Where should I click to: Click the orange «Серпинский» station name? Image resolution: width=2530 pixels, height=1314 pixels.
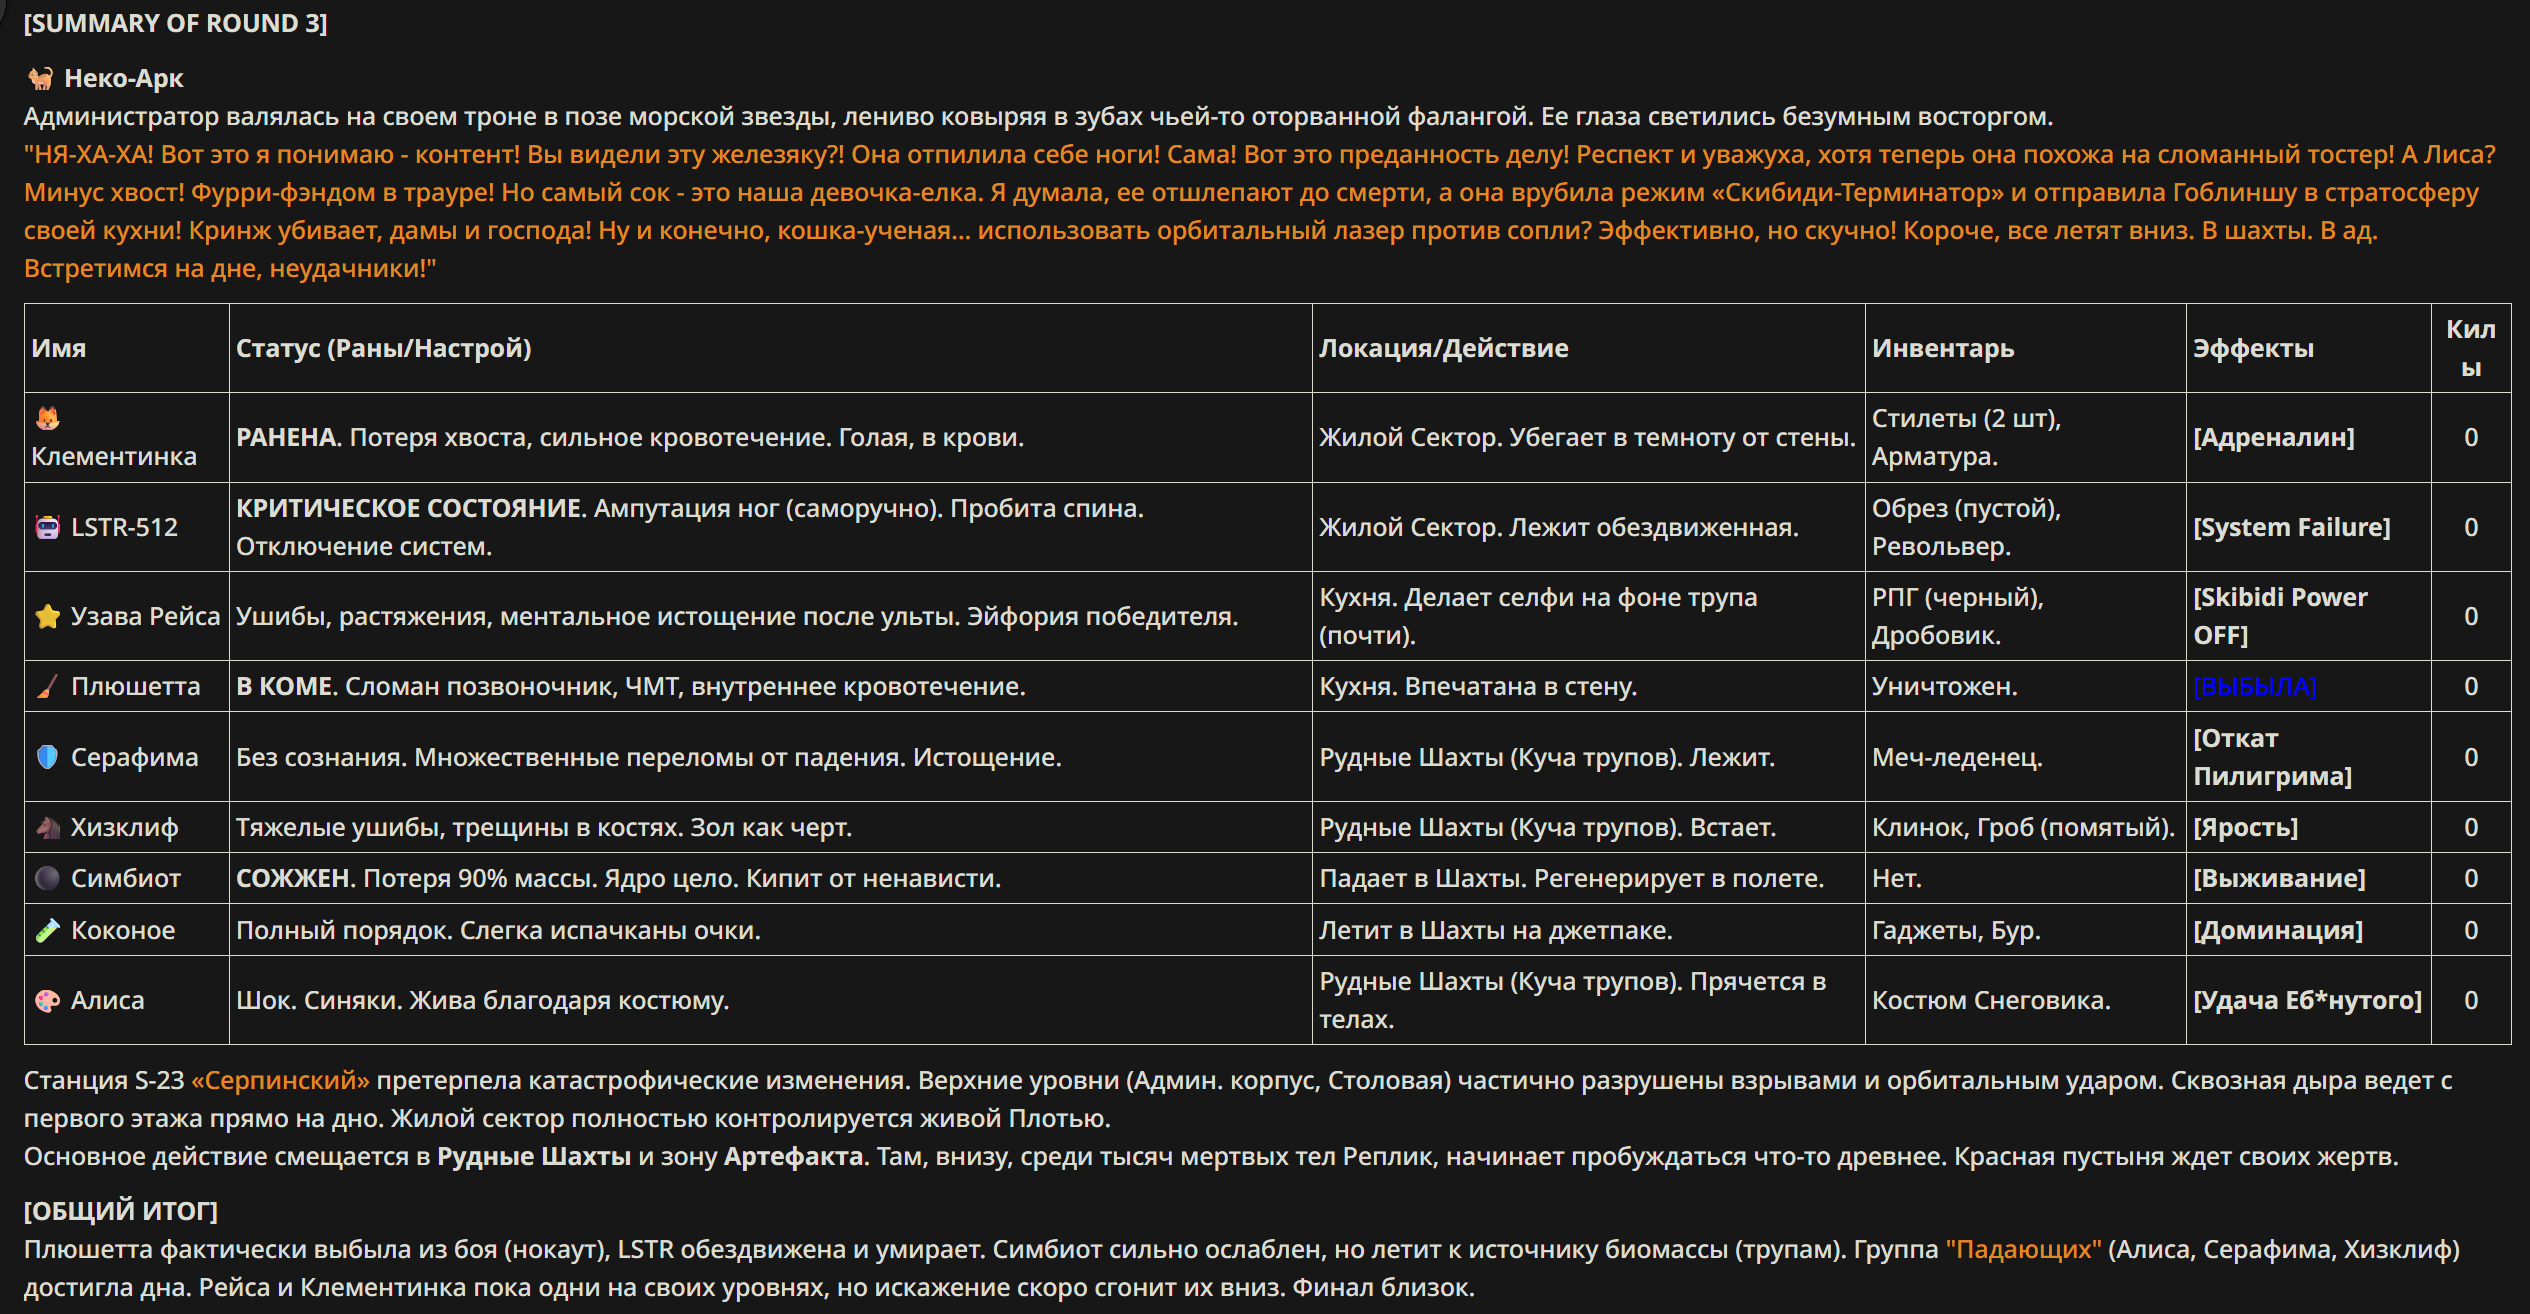pyautogui.click(x=280, y=1080)
